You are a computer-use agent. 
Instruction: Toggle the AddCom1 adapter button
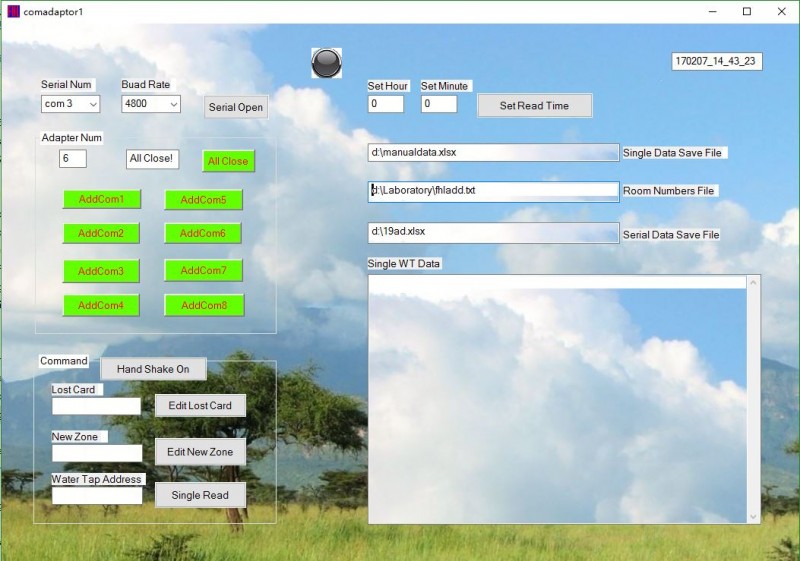101,200
